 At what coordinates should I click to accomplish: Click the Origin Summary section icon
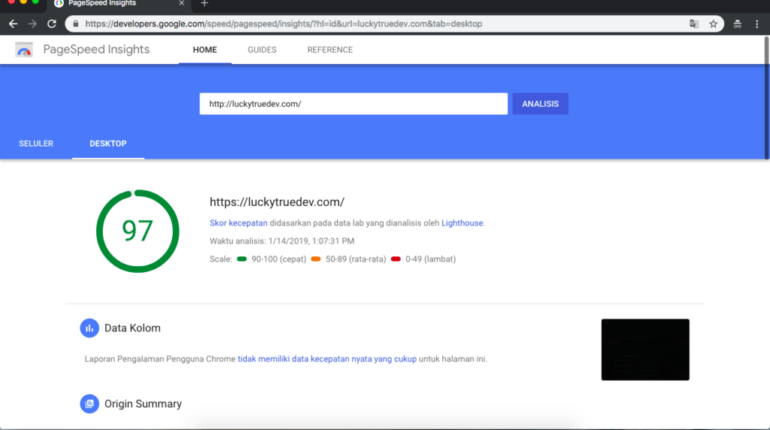[x=89, y=404]
